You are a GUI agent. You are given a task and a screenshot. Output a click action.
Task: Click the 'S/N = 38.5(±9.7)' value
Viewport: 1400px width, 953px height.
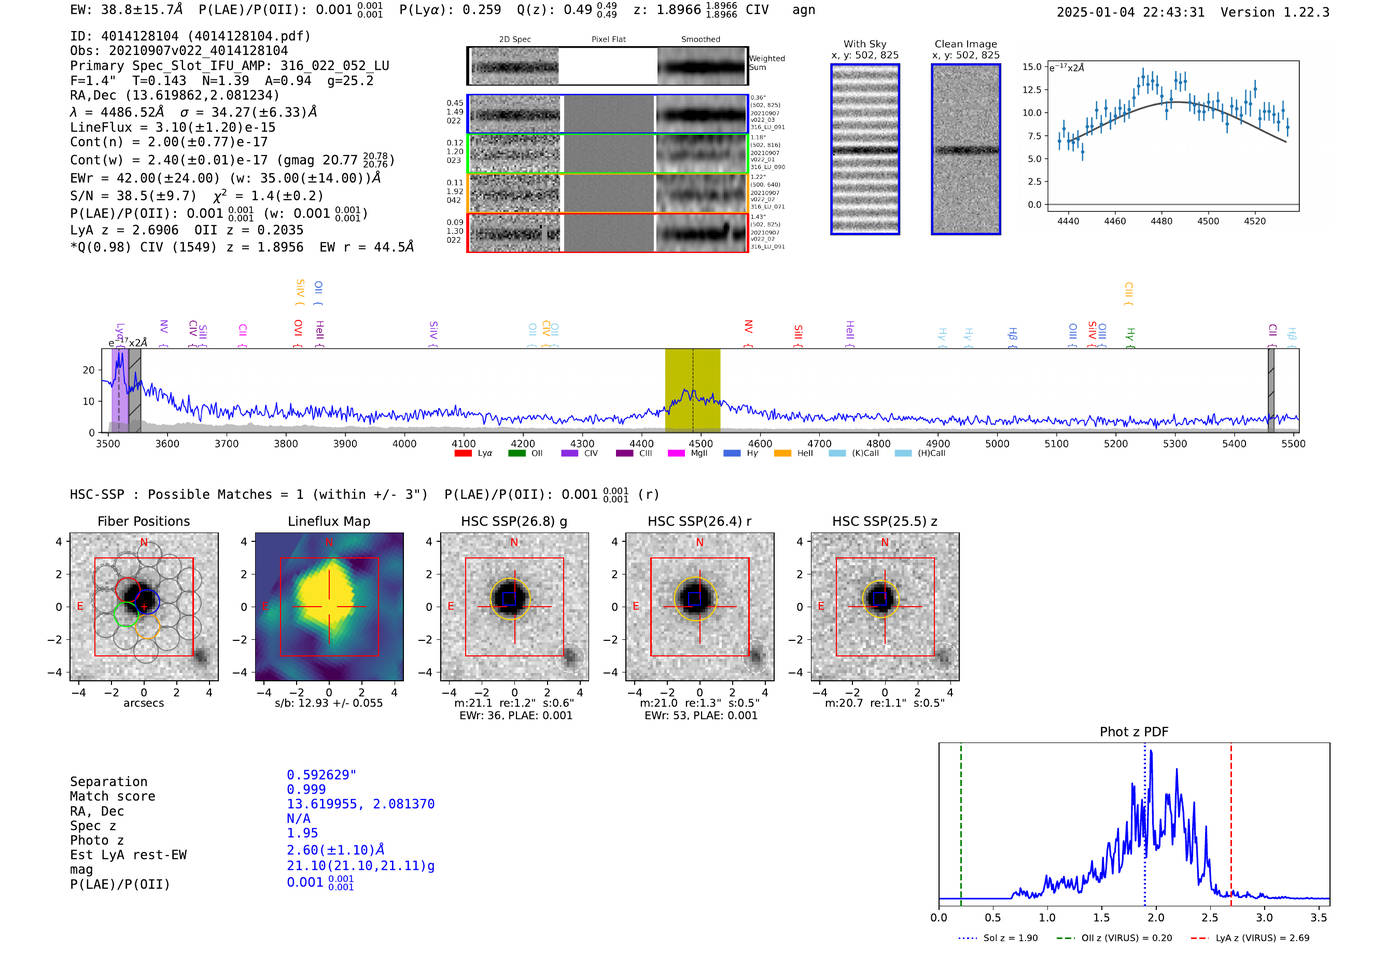point(133,196)
